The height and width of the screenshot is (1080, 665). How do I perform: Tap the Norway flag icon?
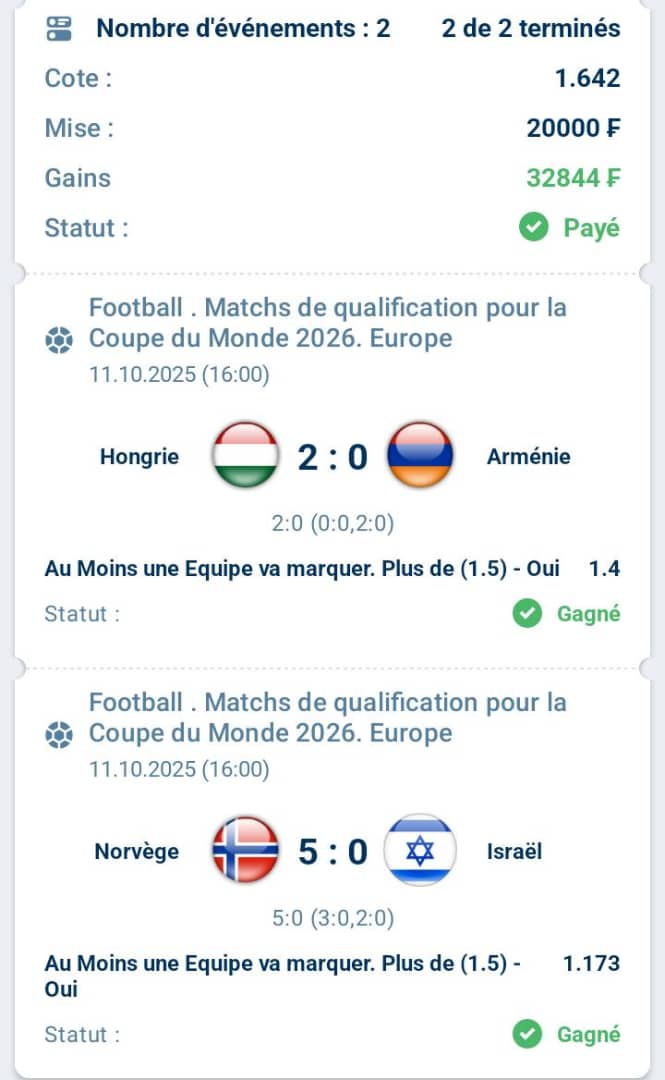(x=245, y=851)
